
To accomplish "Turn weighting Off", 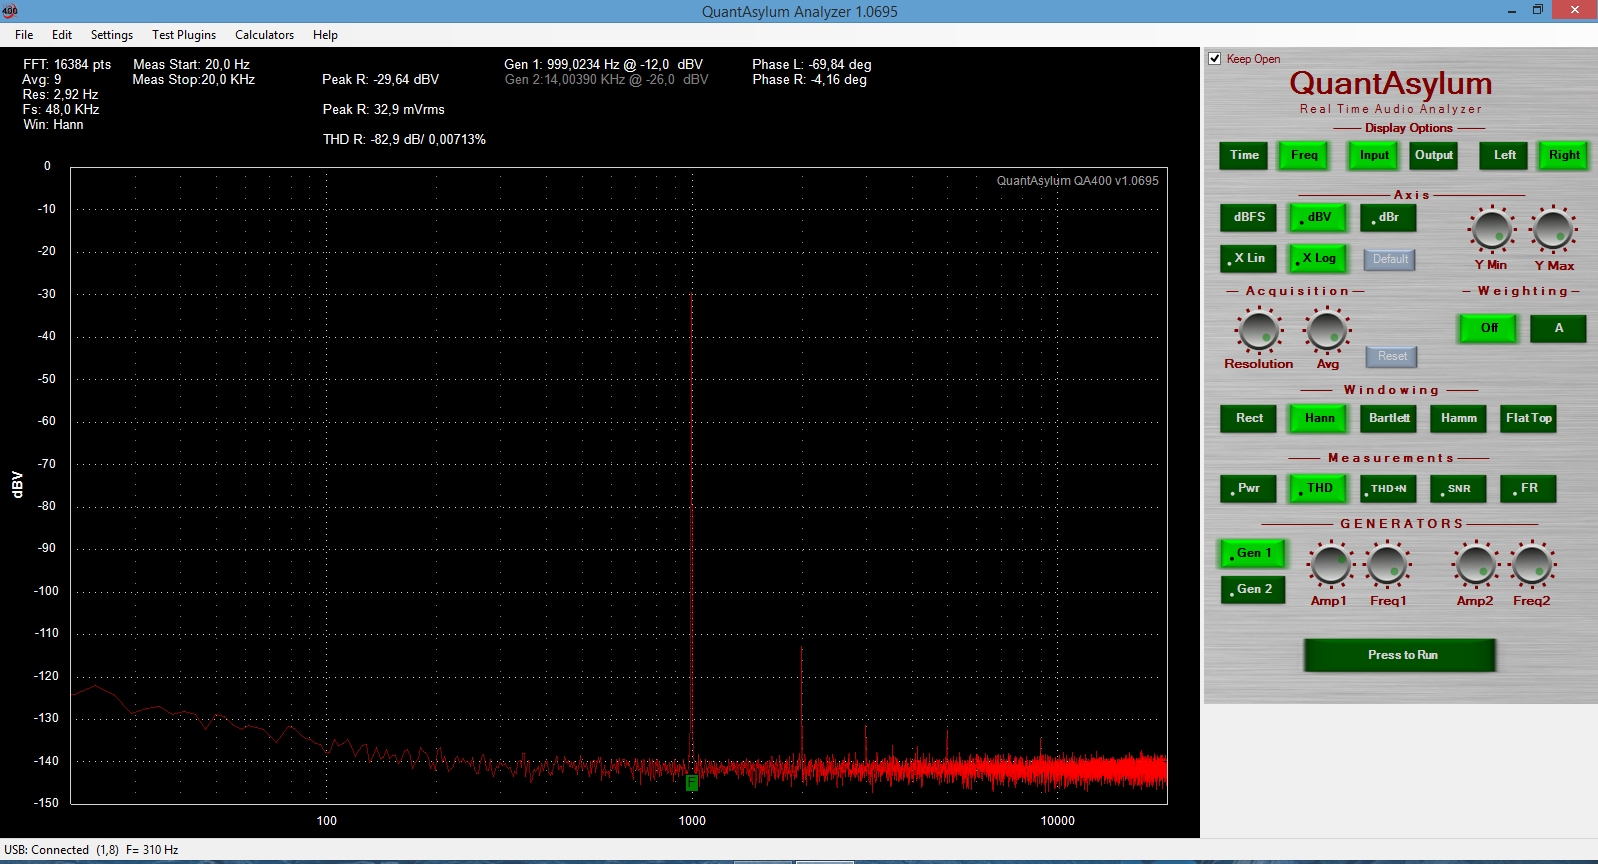I will coord(1489,328).
